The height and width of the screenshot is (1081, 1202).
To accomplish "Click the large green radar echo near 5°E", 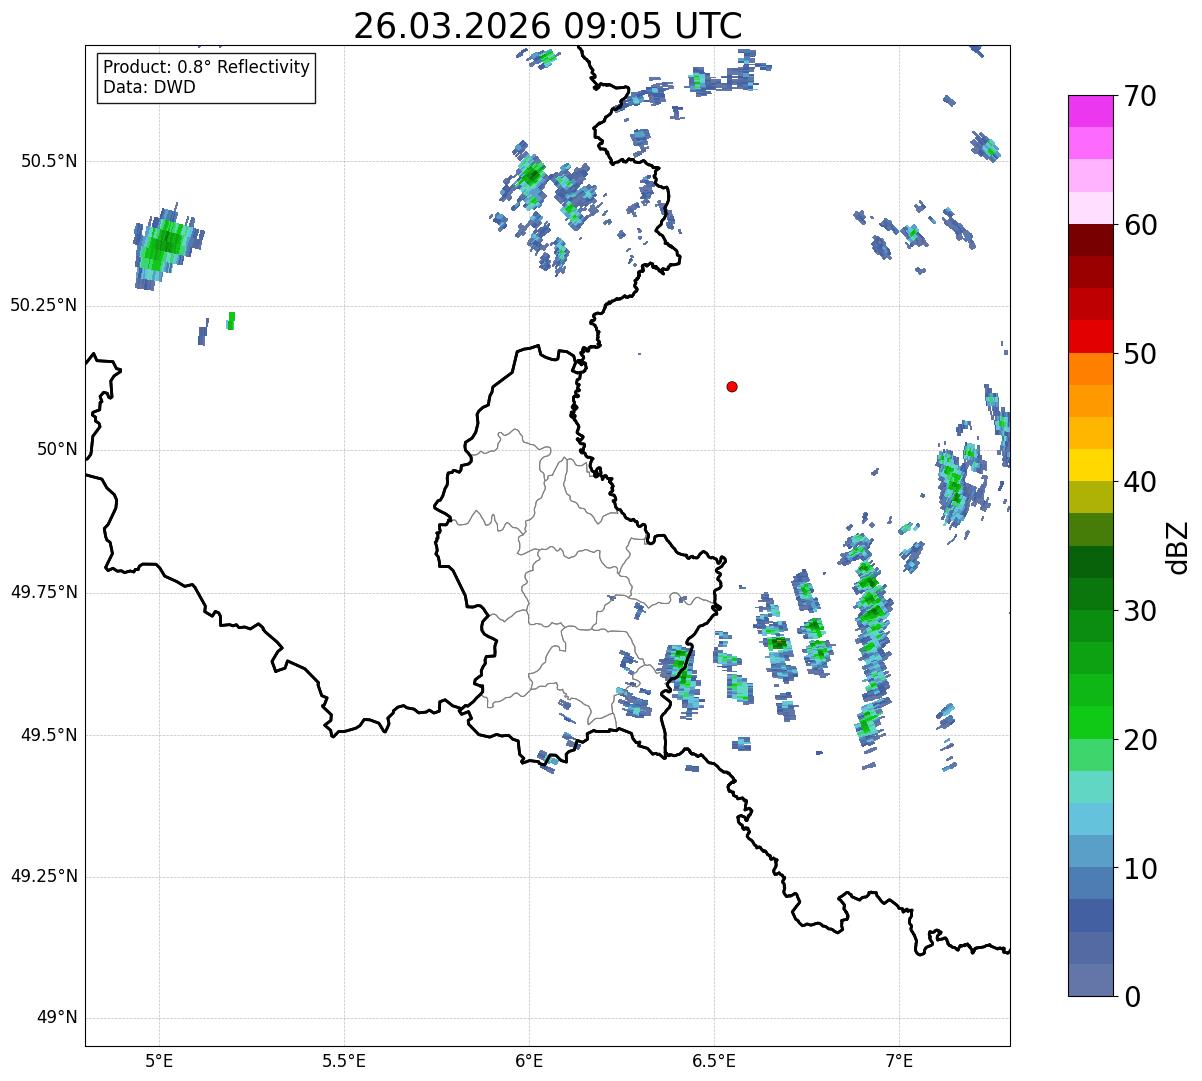I will [166, 246].
